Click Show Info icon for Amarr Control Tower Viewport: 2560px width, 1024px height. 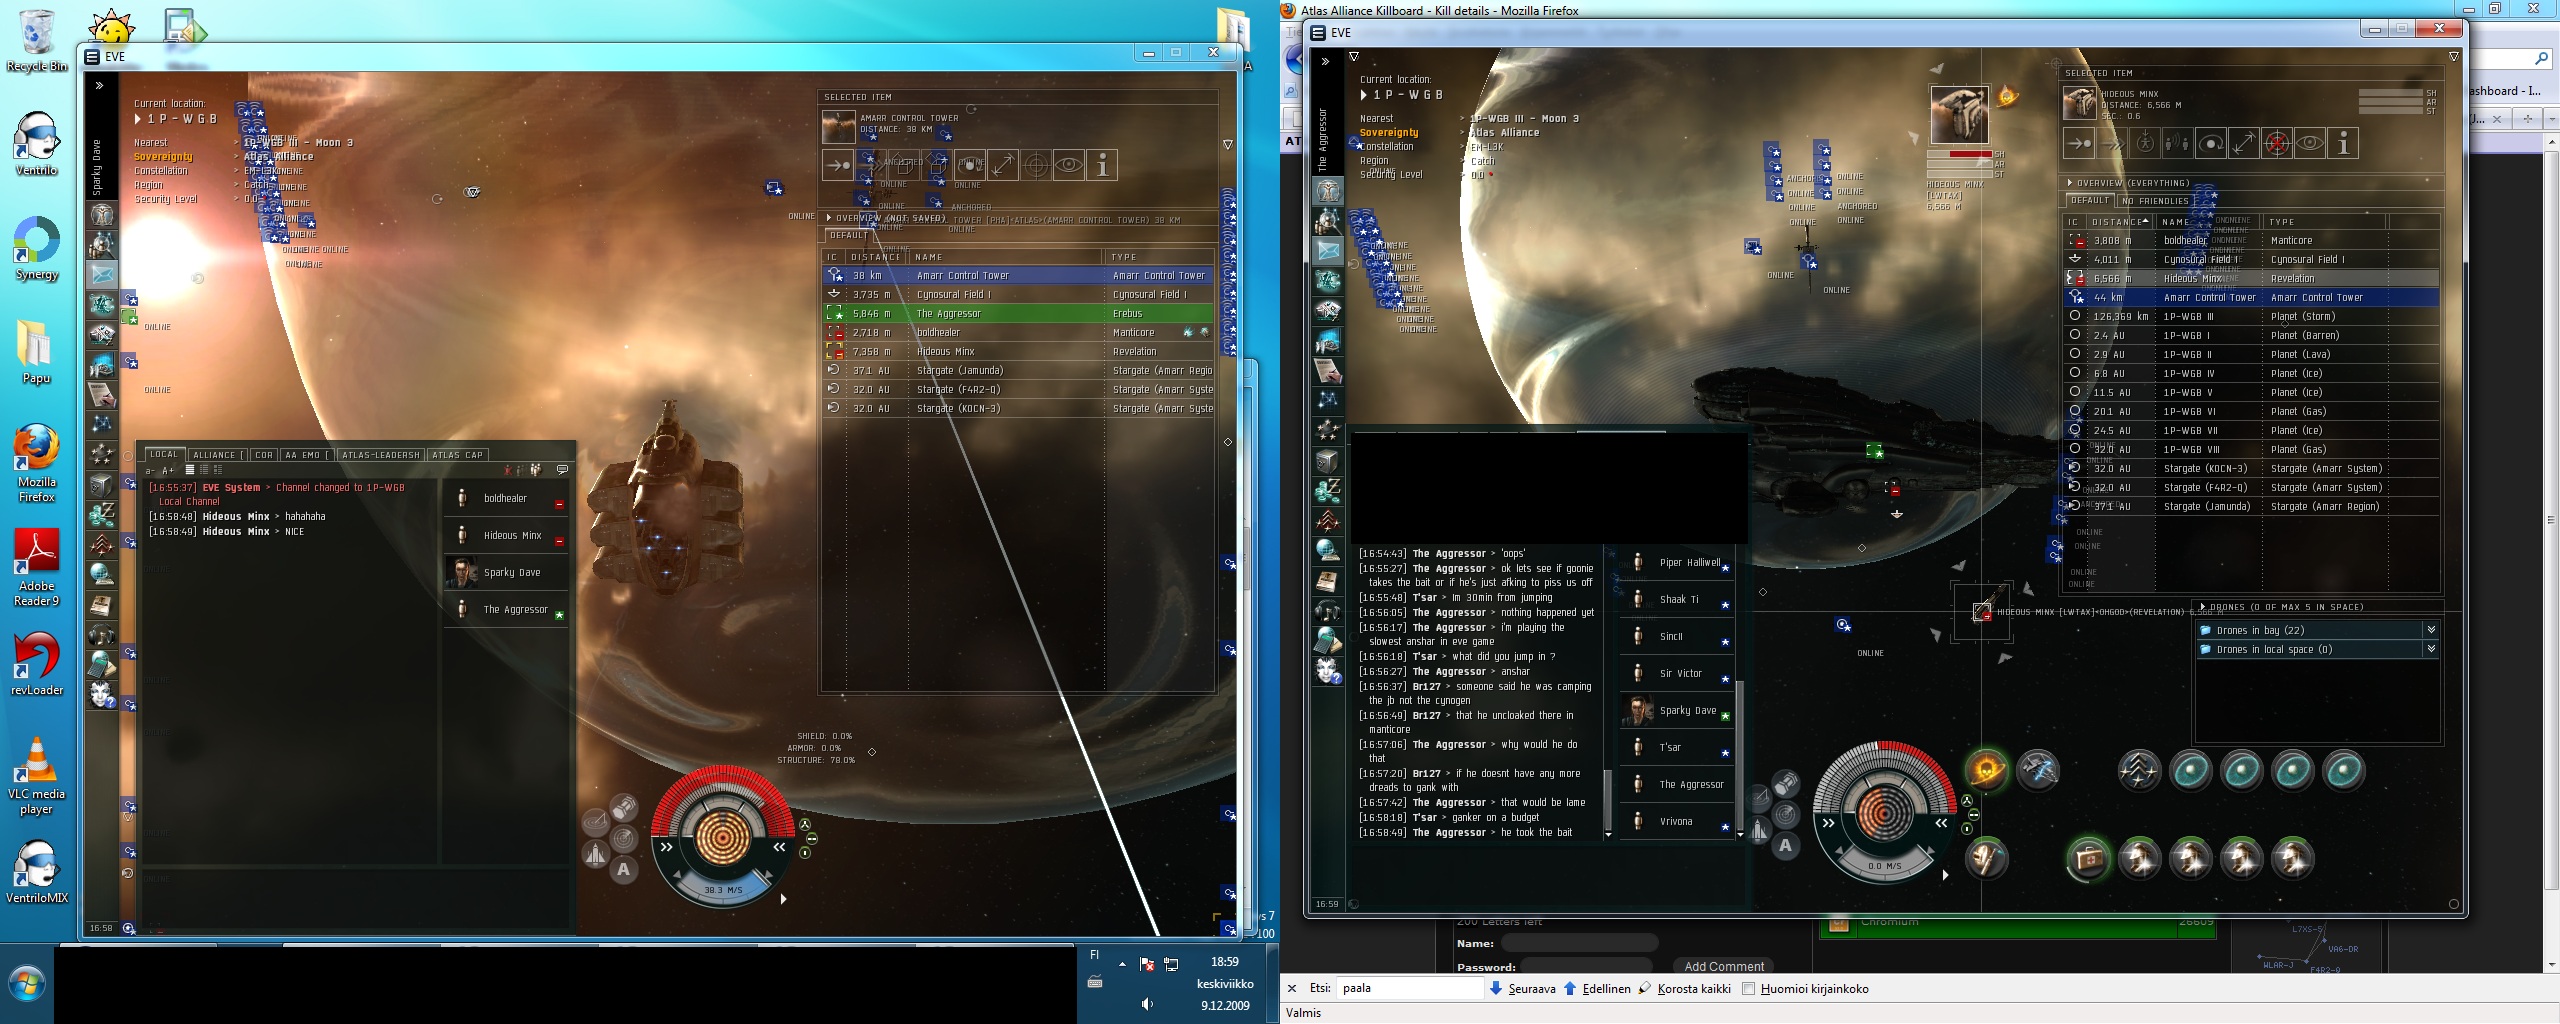[1102, 165]
